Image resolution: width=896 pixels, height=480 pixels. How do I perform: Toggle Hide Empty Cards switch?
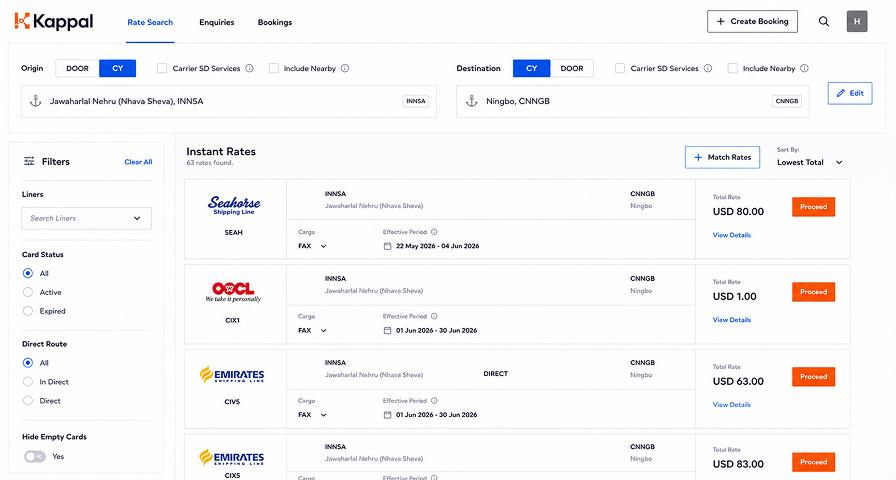(x=34, y=457)
